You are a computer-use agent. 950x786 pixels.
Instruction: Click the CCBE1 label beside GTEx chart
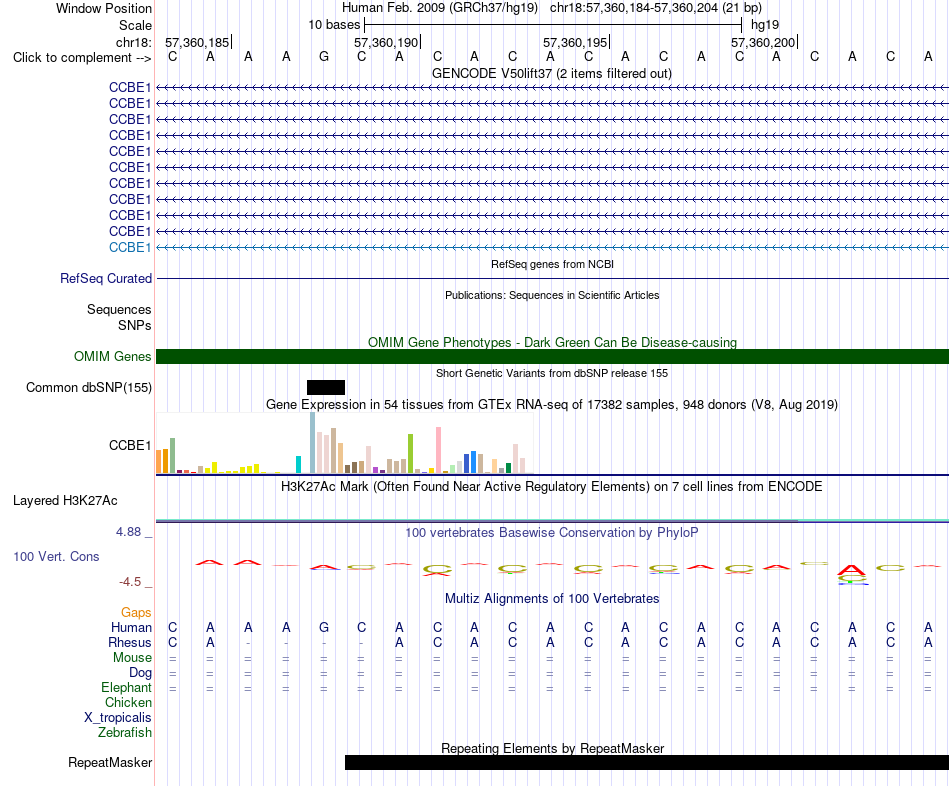[x=130, y=445]
